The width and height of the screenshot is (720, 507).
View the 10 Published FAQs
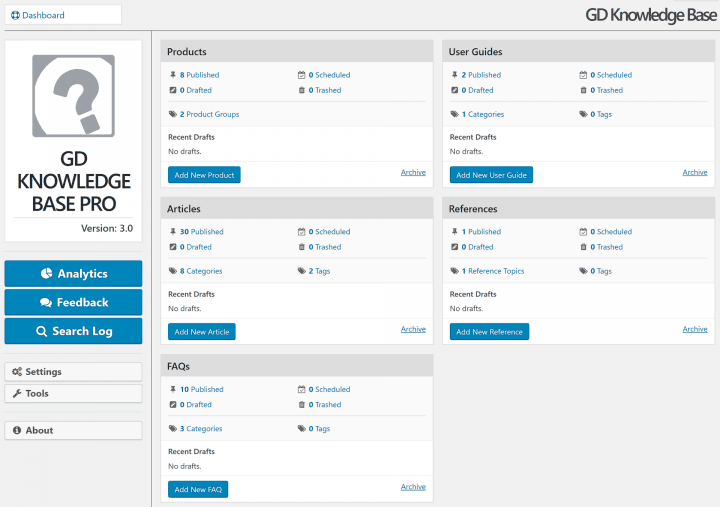(202, 389)
